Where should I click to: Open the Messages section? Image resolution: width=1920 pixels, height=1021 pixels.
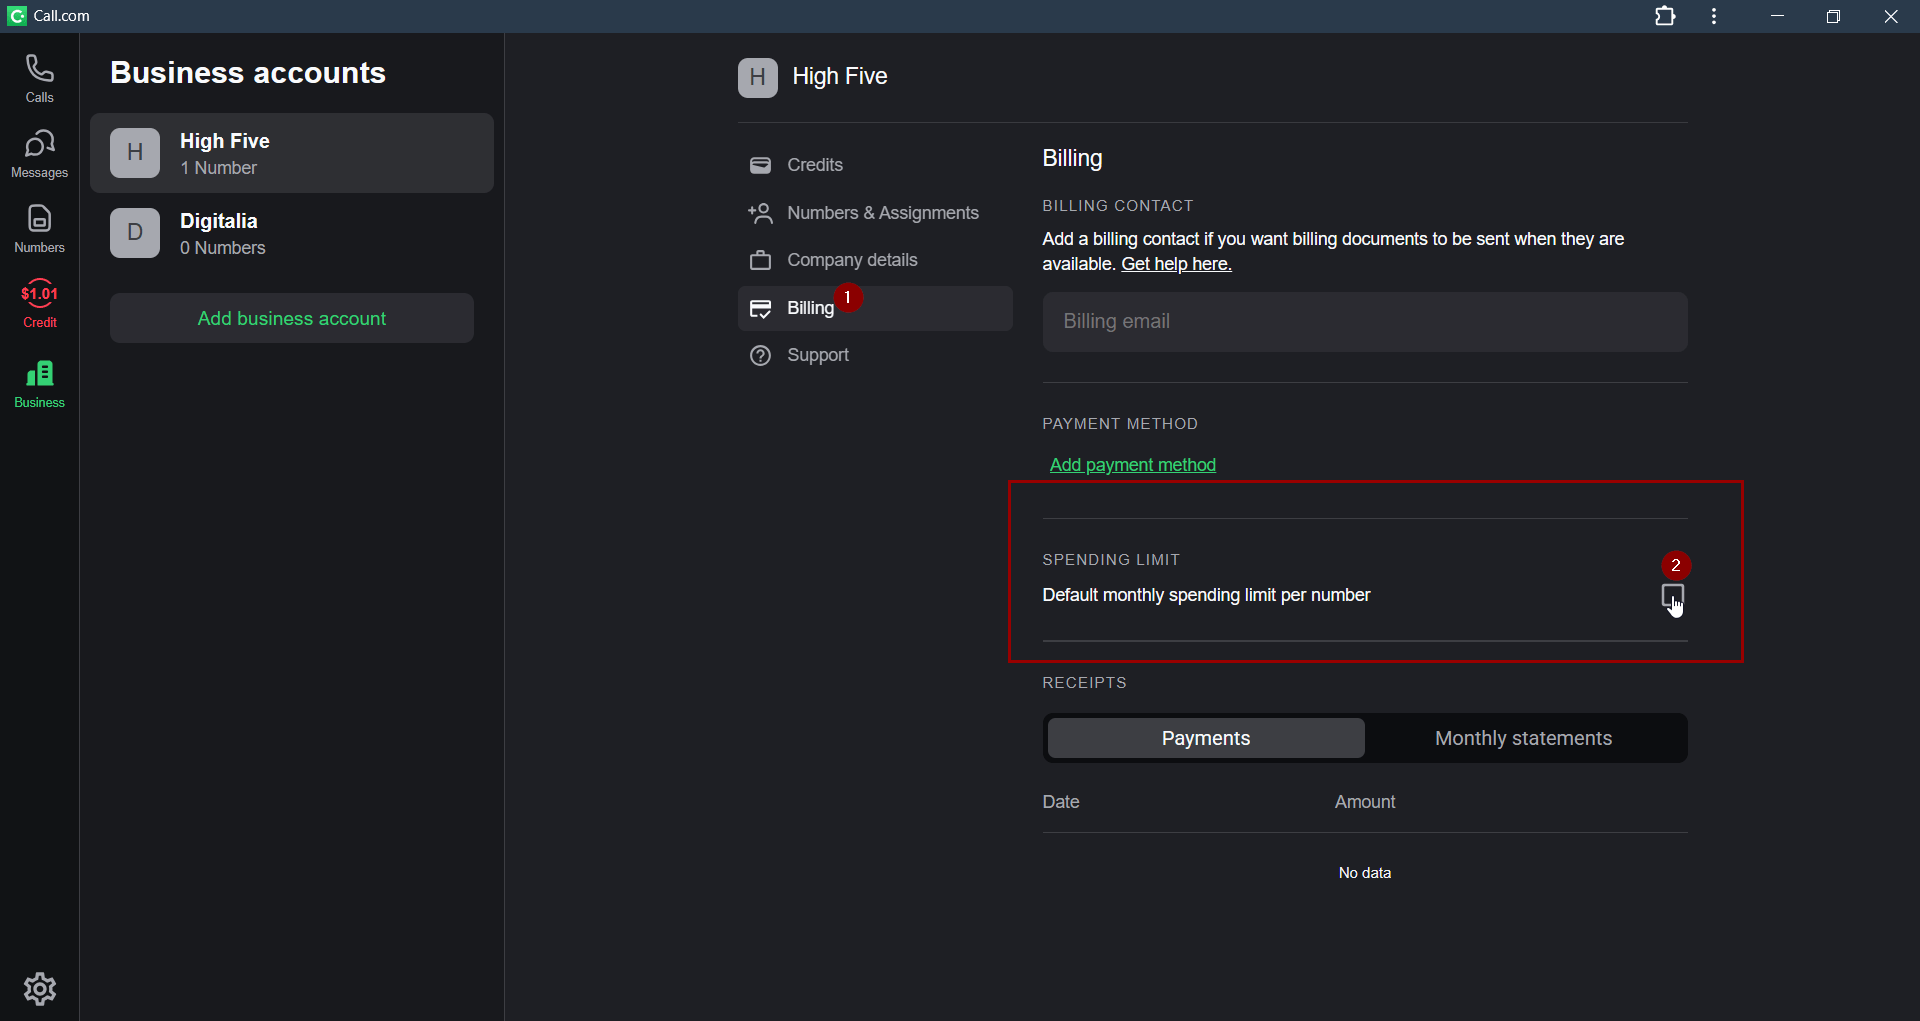[x=39, y=154]
